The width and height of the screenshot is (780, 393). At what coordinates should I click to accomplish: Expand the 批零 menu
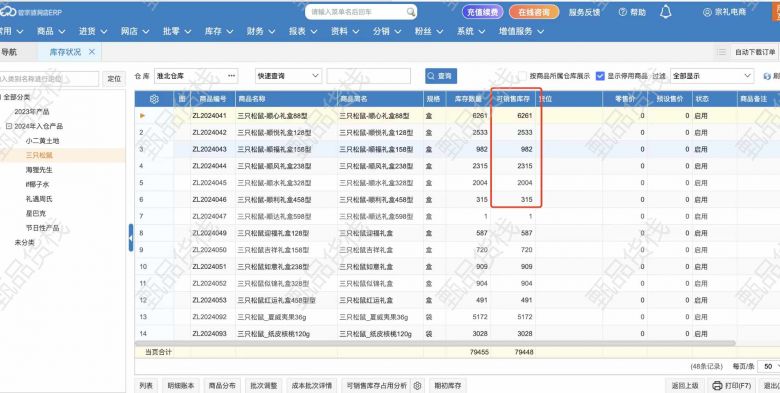click(x=177, y=31)
